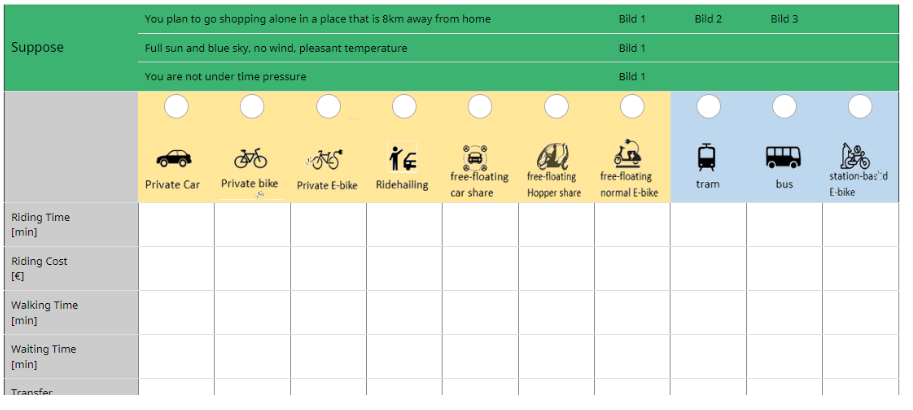Click the tram icon
The height and width of the screenshot is (410, 913).
(706, 157)
